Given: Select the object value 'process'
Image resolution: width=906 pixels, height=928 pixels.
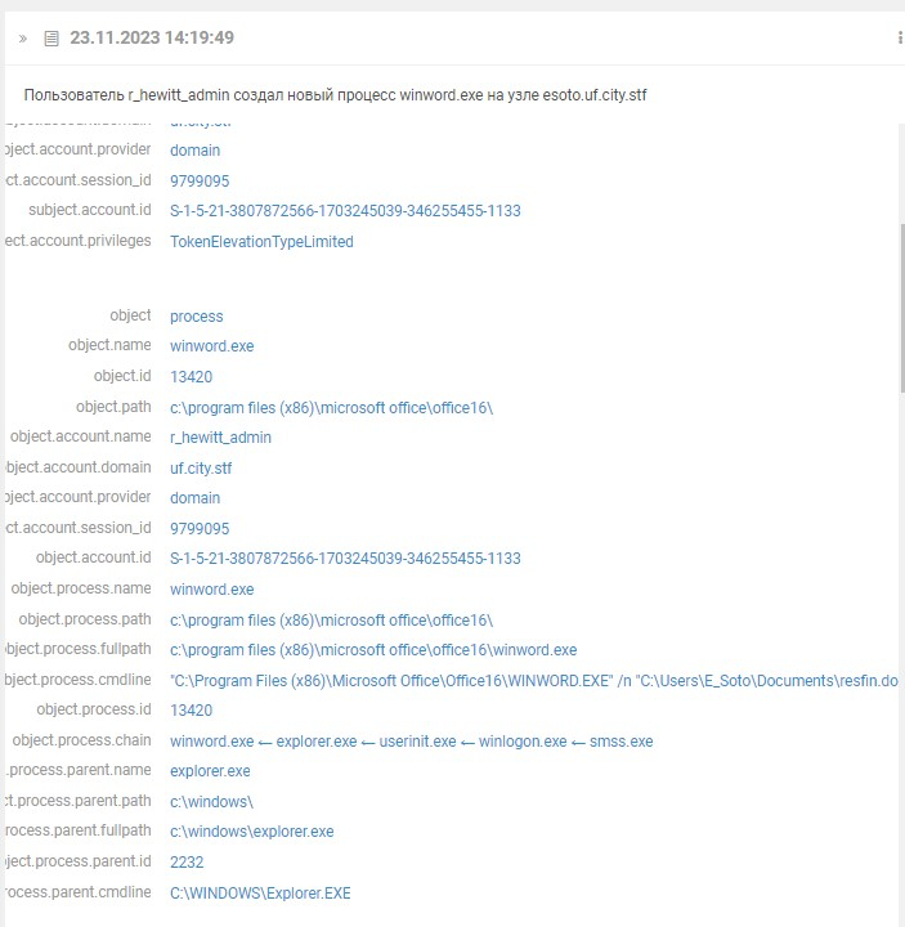Looking at the screenshot, I should pyautogui.click(x=196, y=316).
